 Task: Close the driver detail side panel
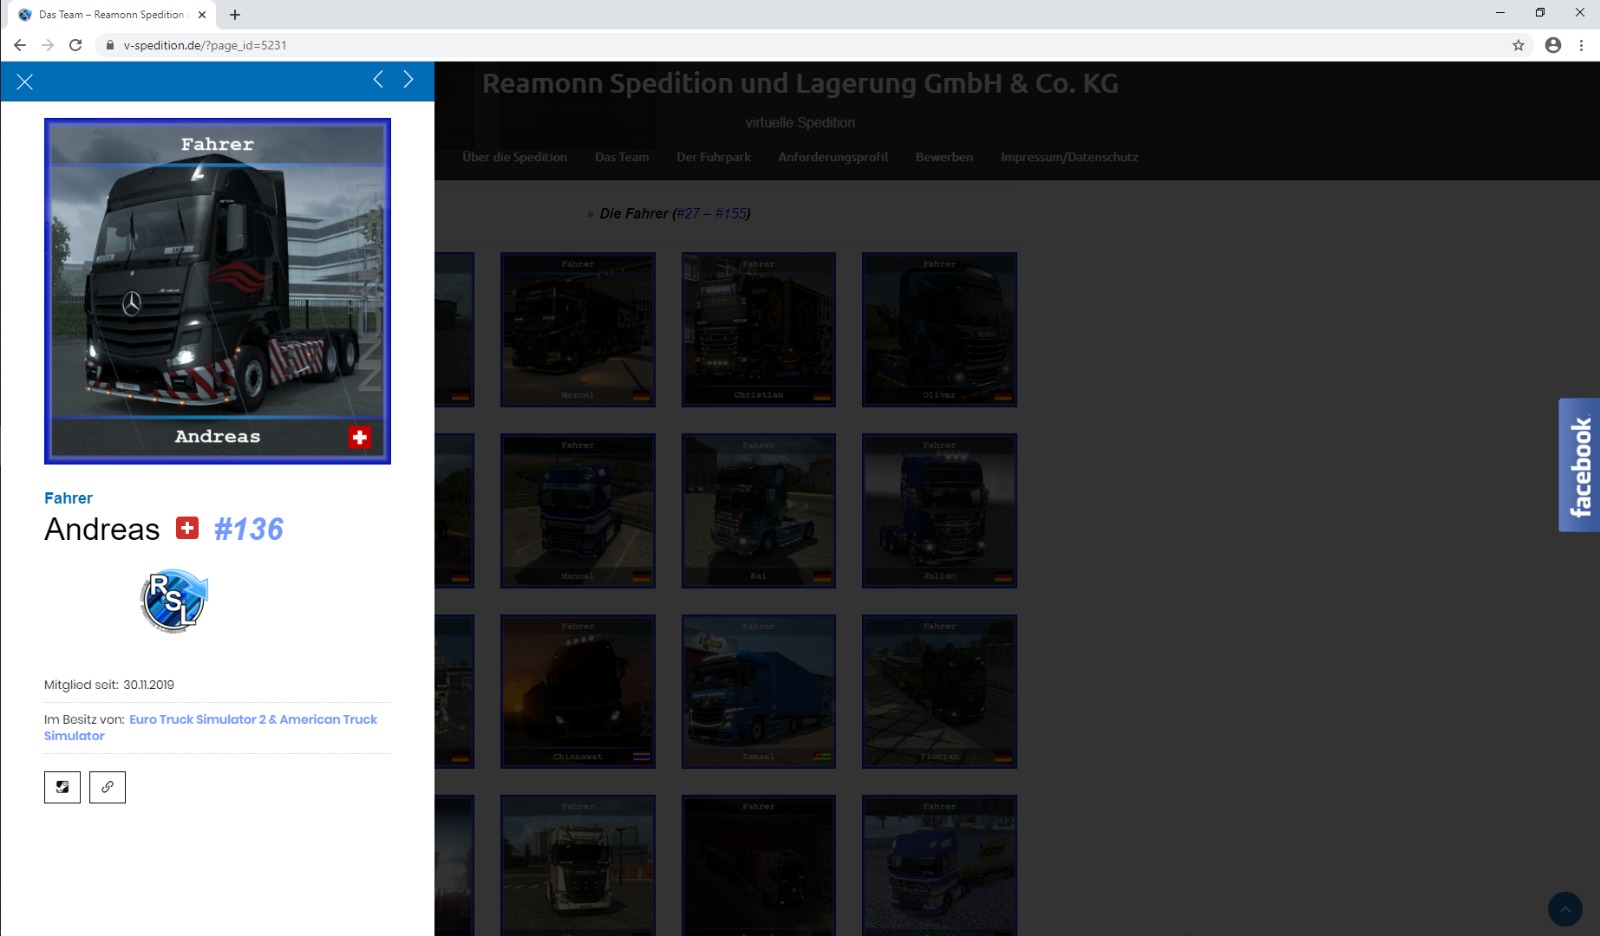25,82
